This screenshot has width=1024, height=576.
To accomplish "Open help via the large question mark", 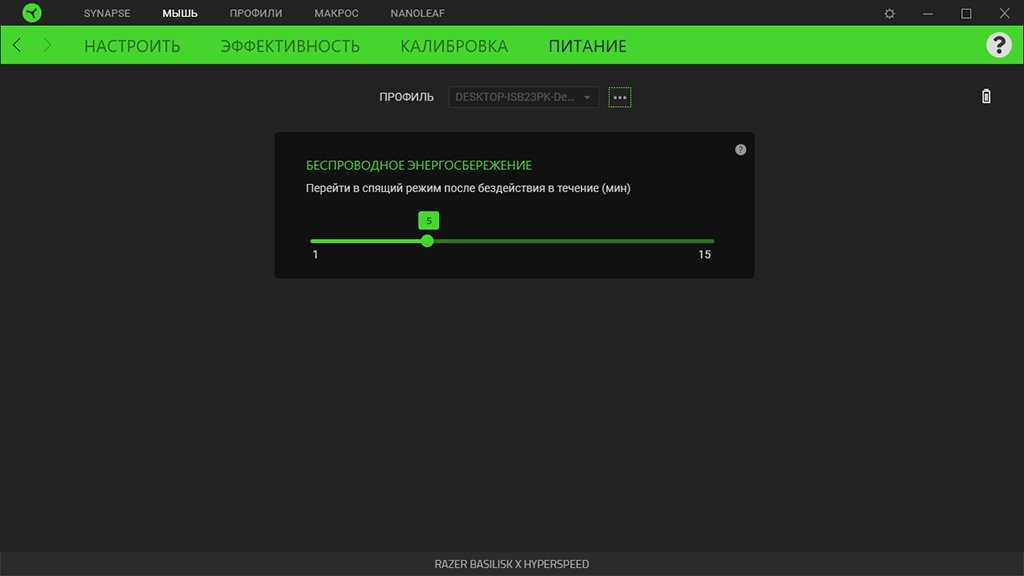I will tap(998, 45).
